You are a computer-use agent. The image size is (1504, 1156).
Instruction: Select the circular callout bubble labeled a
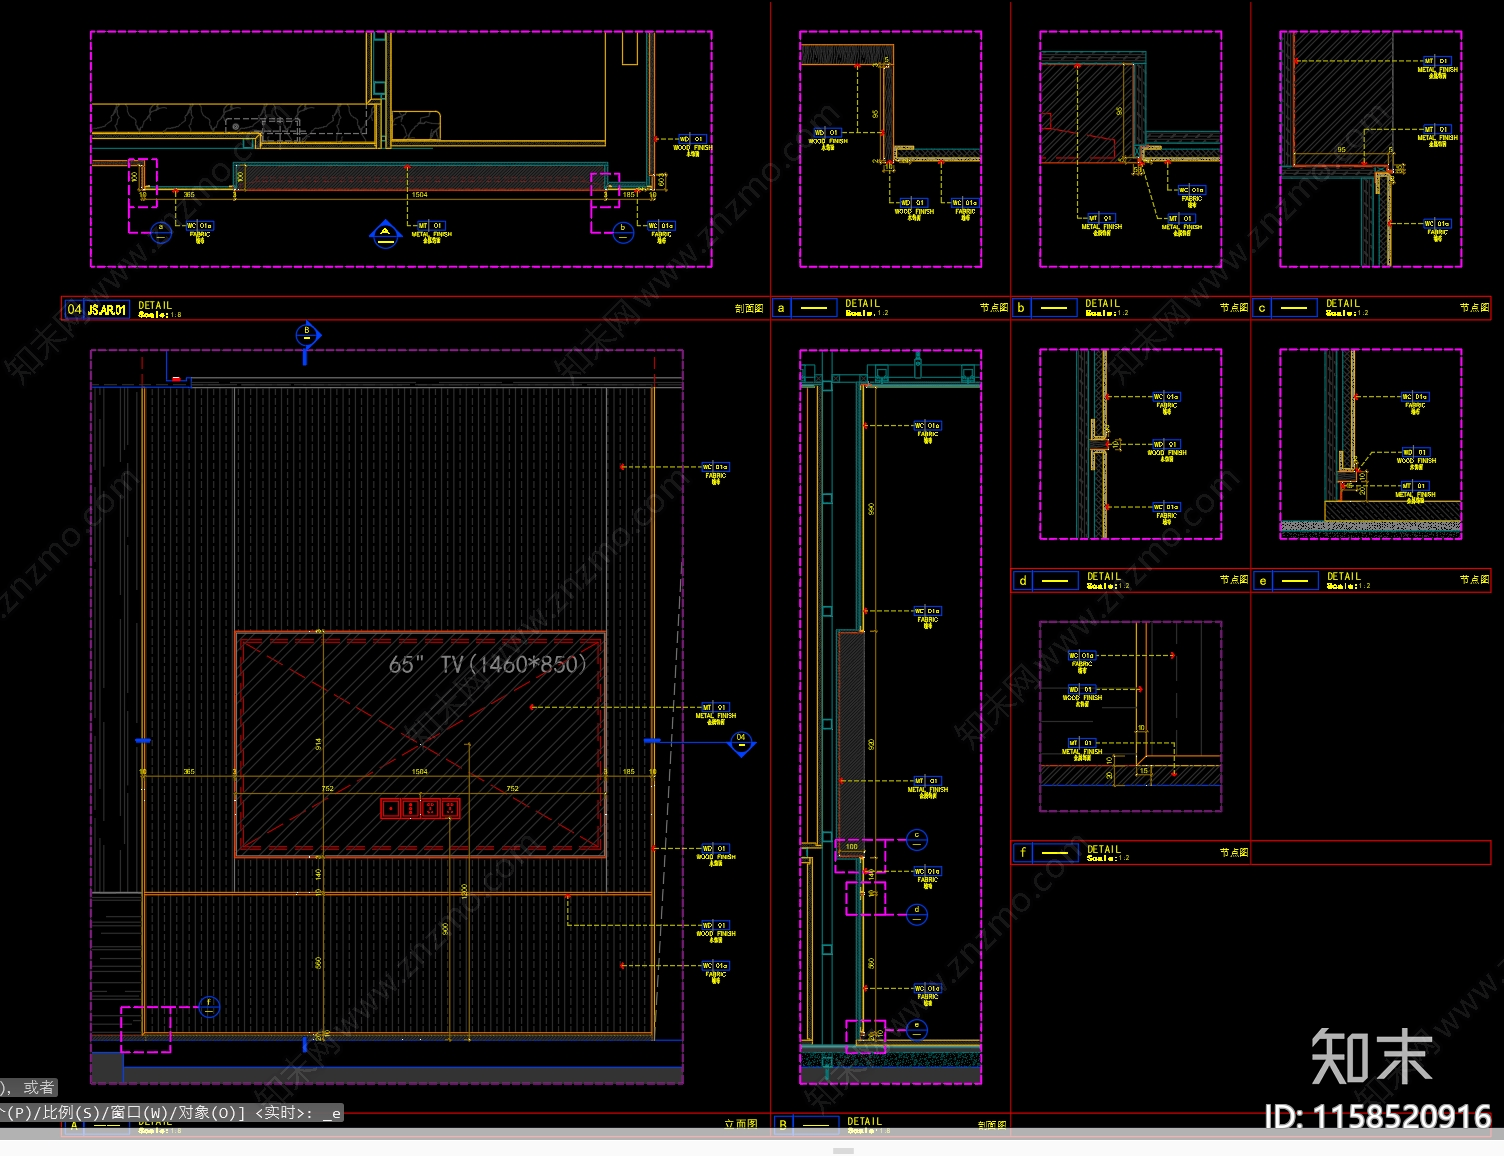click(x=161, y=231)
